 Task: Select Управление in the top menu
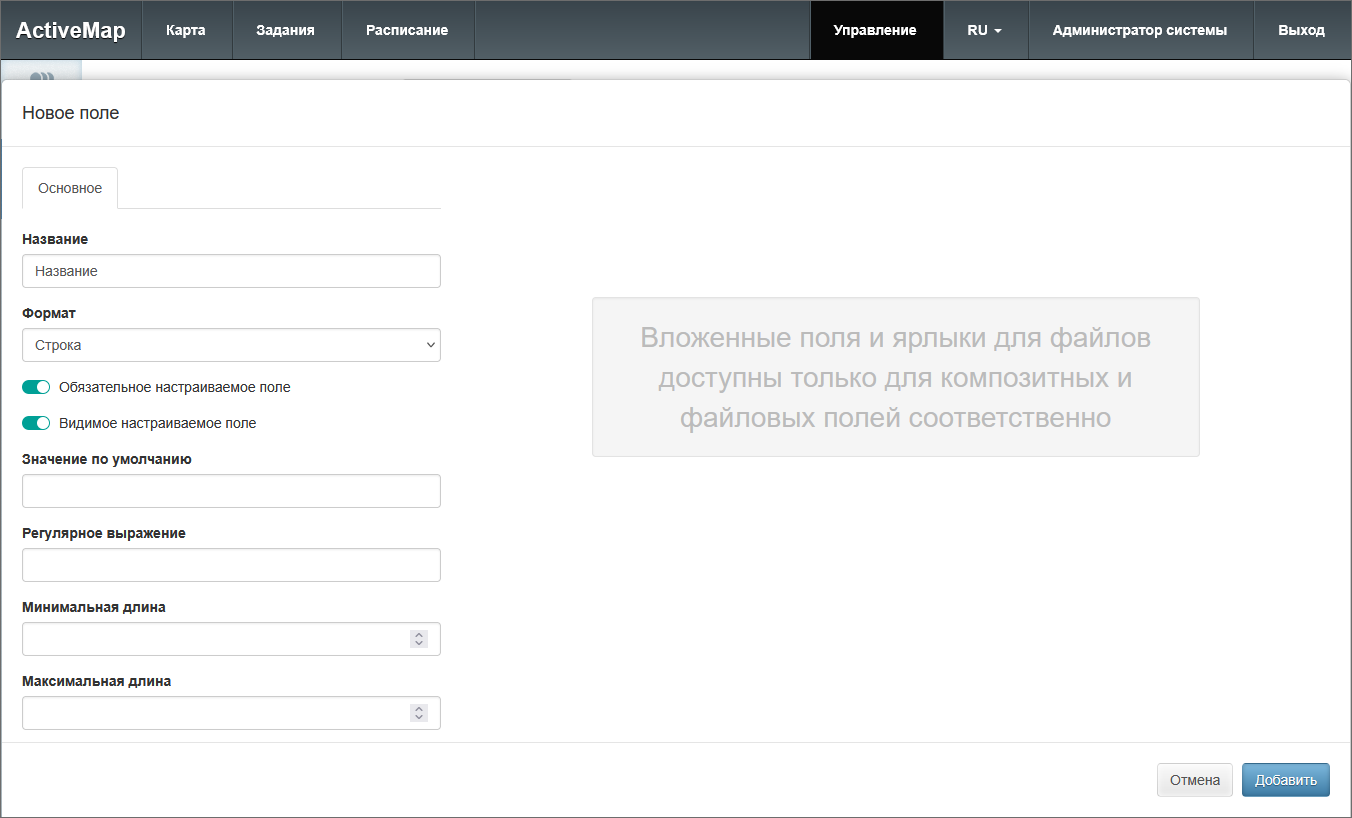point(875,30)
